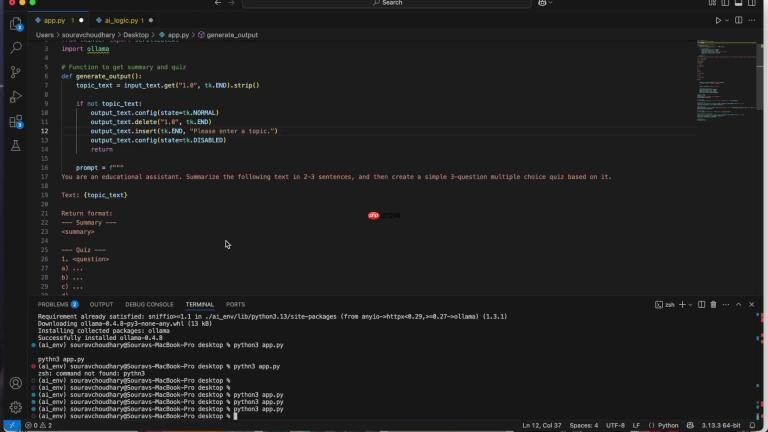Change end of line sequence LF
The image size is (768, 432).
636,426
